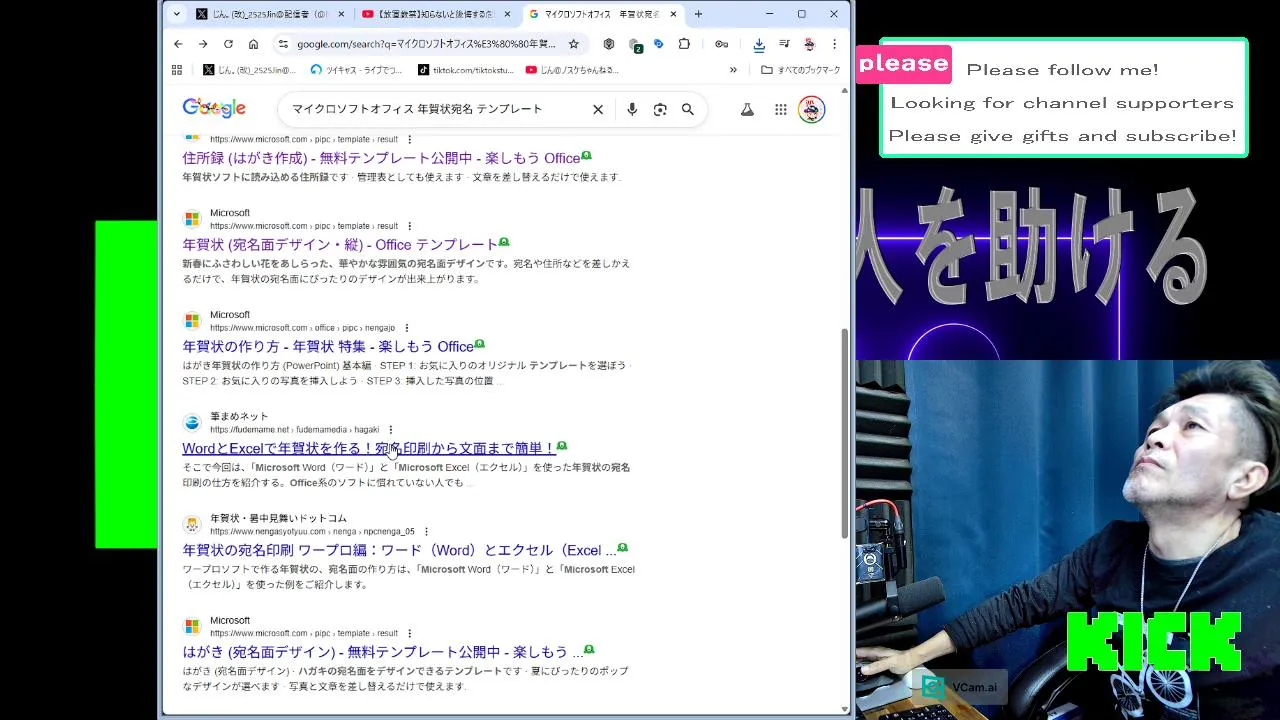Image resolution: width=1280 pixels, height=720 pixels.
Task: Show browser downloads
Action: [x=759, y=44]
